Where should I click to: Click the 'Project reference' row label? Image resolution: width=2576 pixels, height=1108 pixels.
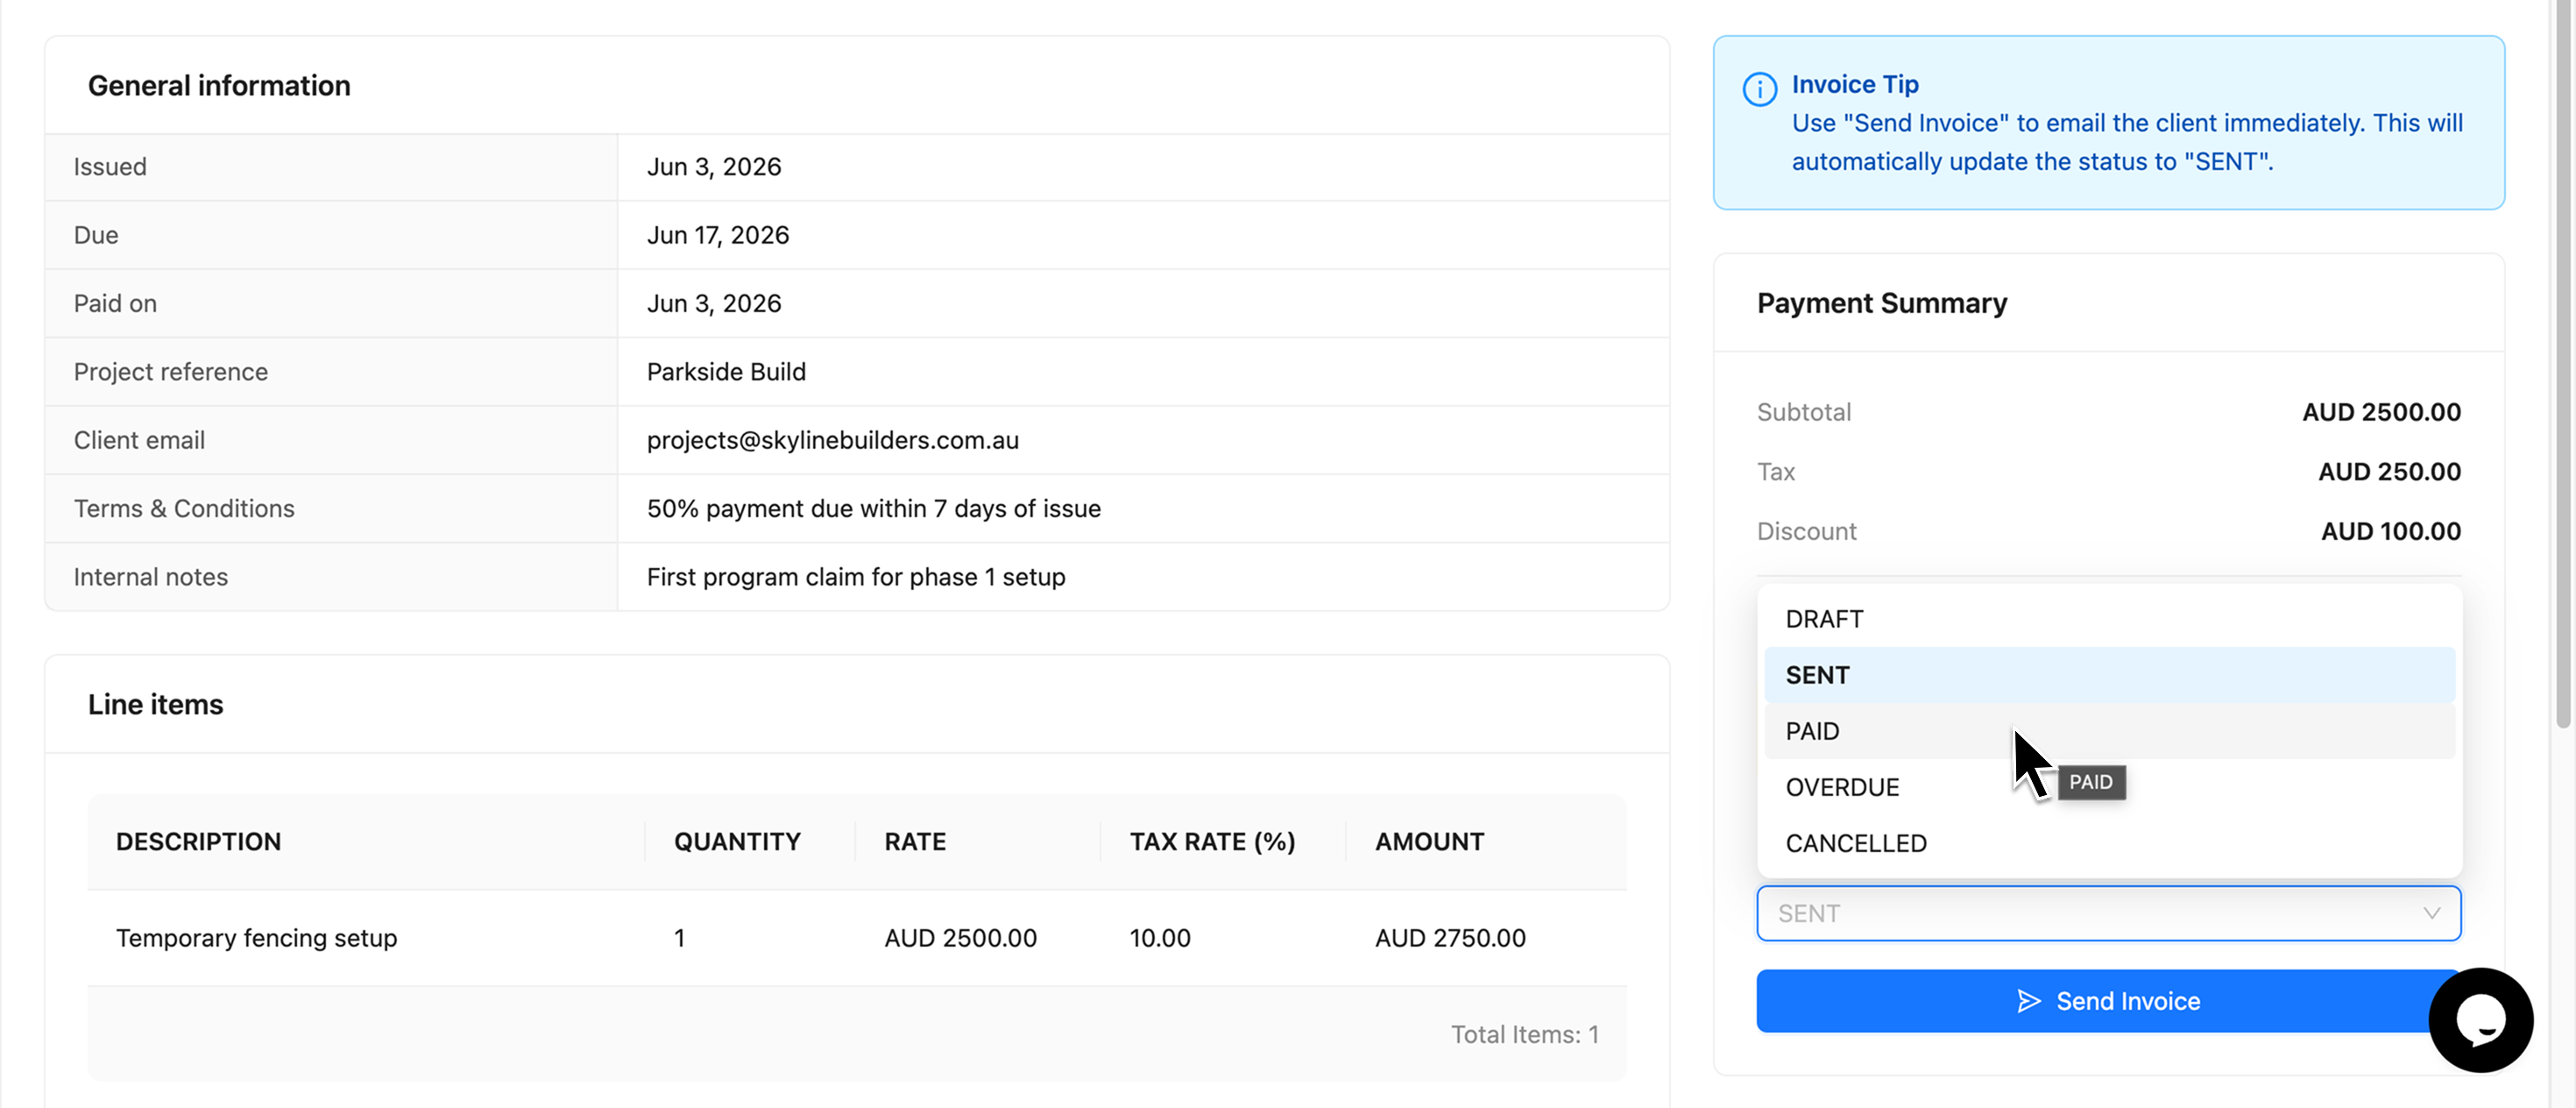171,372
